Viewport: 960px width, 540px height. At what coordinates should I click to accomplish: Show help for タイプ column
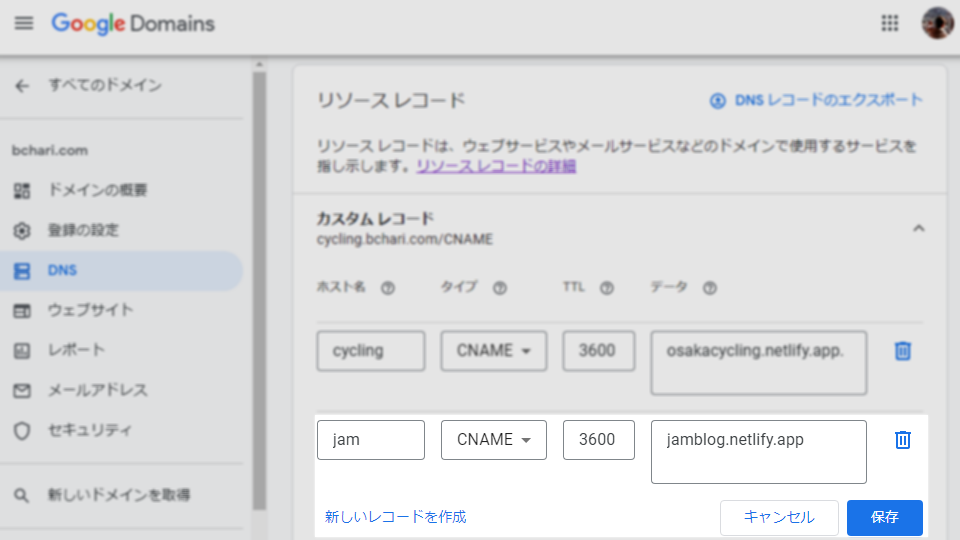pyautogui.click(x=500, y=288)
